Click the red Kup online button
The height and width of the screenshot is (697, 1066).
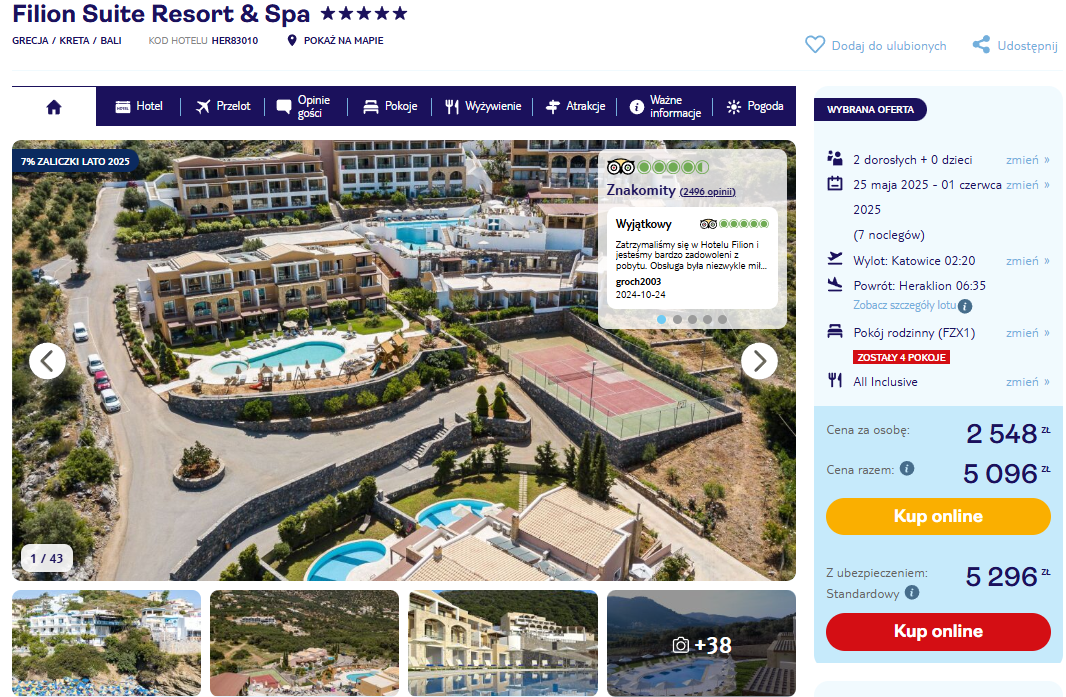pyautogui.click(x=938, y=632)
